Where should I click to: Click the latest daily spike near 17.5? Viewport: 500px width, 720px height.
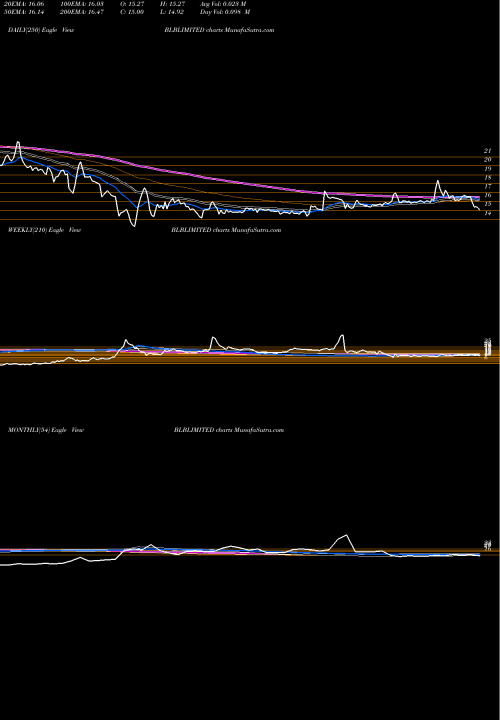pyautogui.click(x=438, y=181)
